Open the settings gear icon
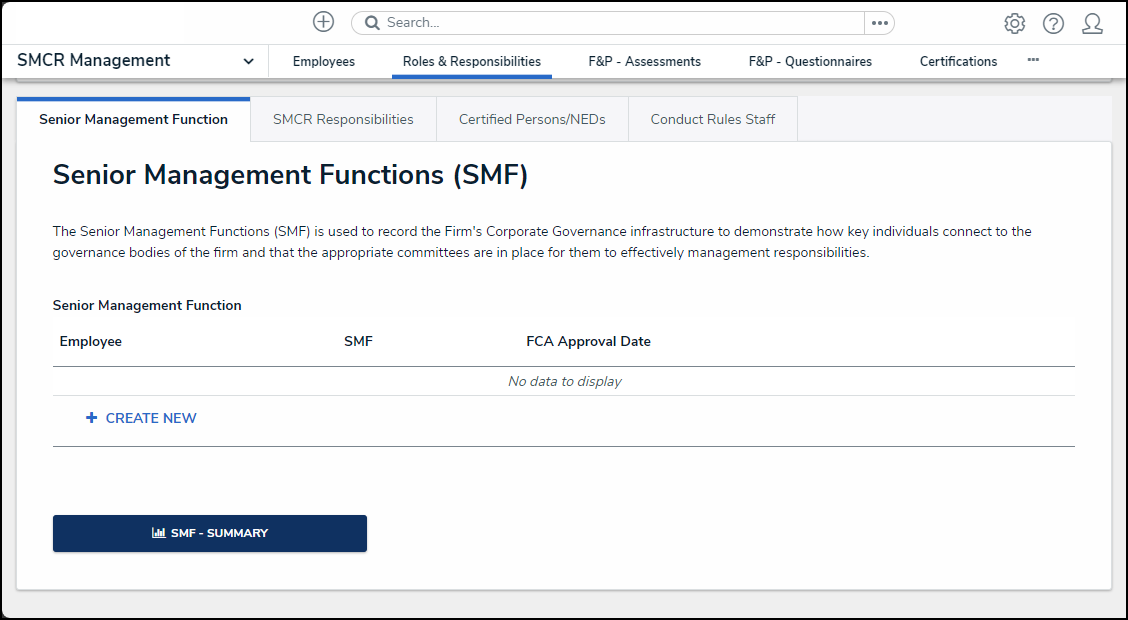This screenshot has height=620, width=1128. click(x=1014, y=23)
